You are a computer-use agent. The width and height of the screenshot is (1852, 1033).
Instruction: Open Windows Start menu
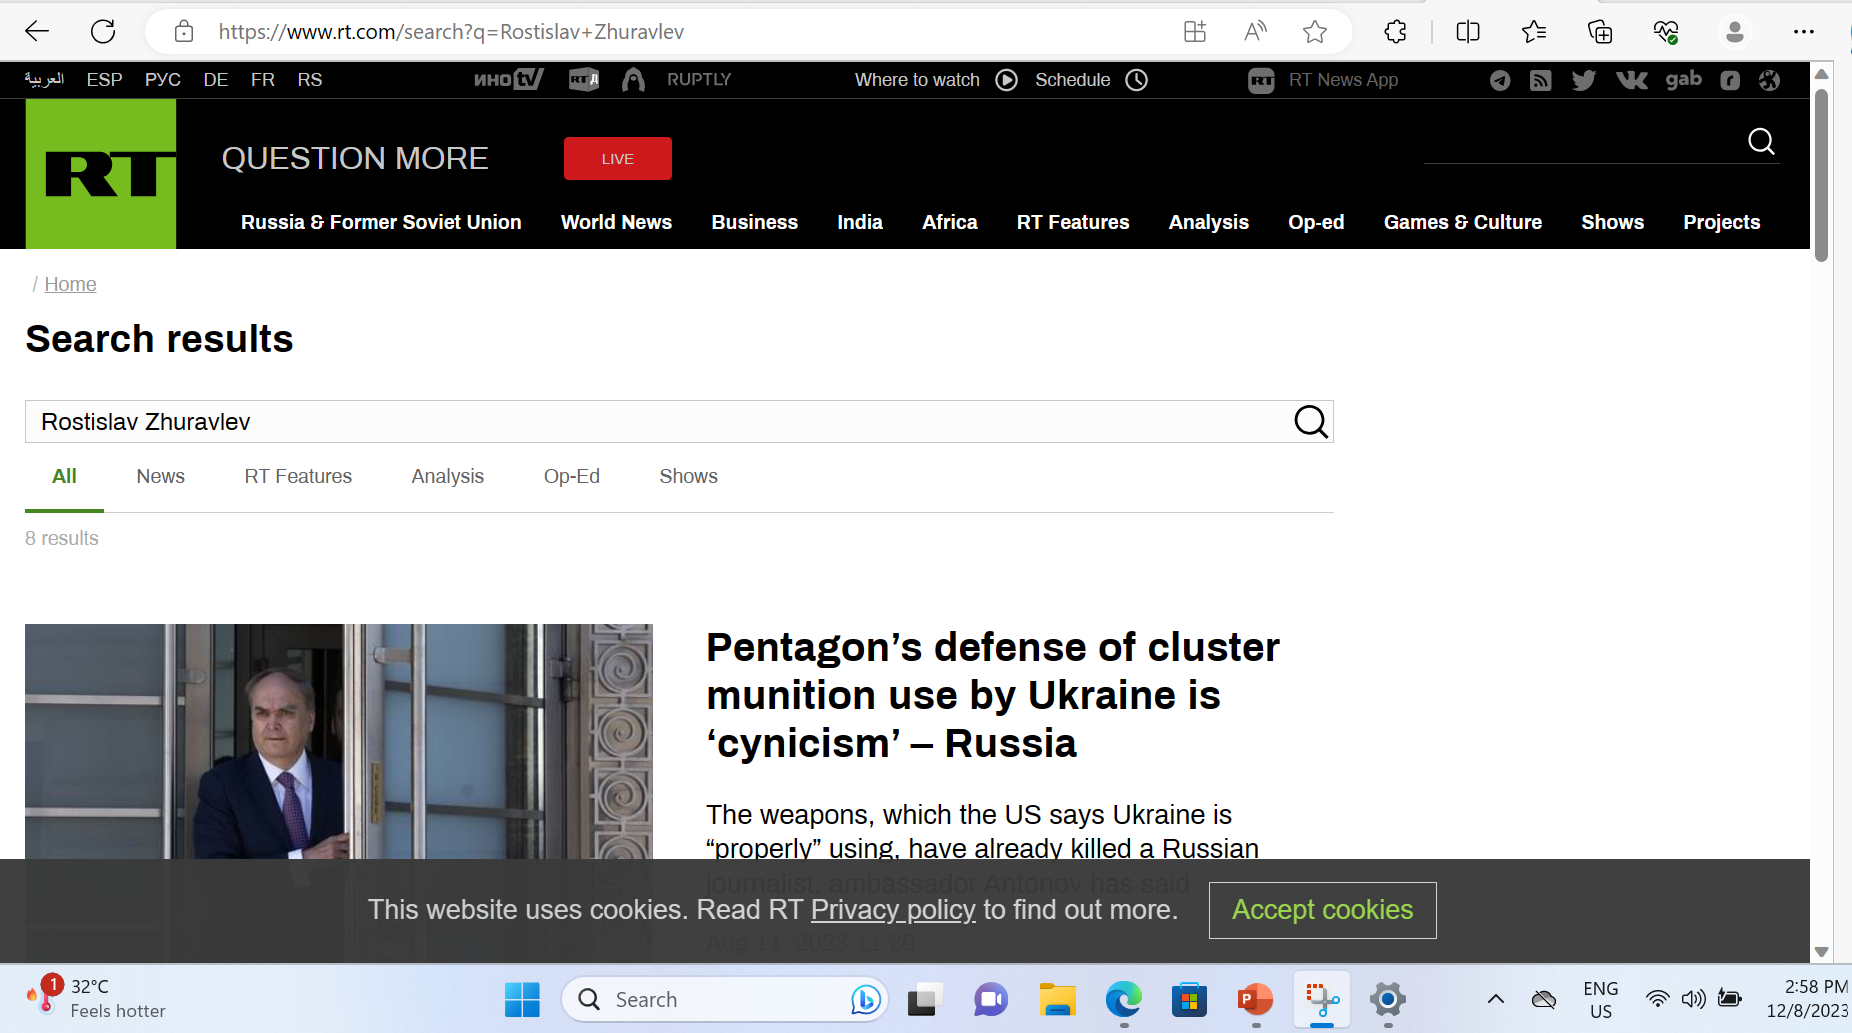(522, 999)
